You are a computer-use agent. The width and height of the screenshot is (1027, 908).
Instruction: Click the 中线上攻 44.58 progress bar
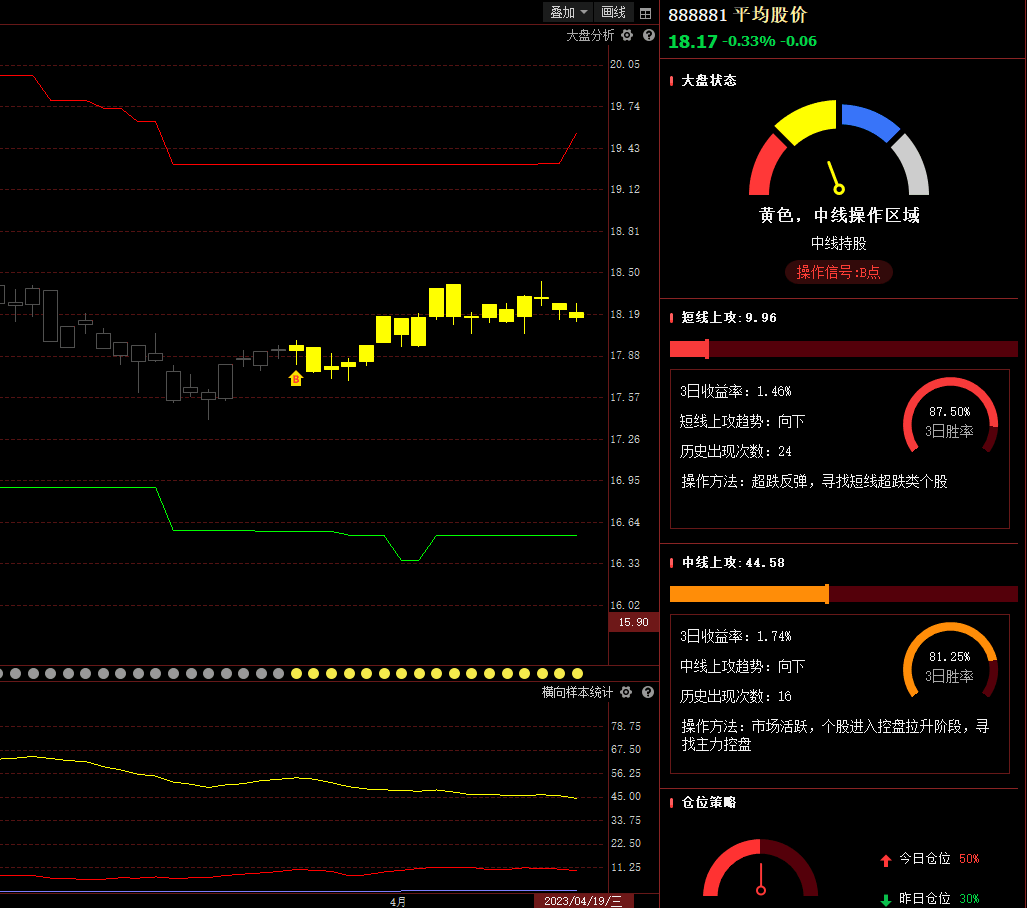(844, 594)
